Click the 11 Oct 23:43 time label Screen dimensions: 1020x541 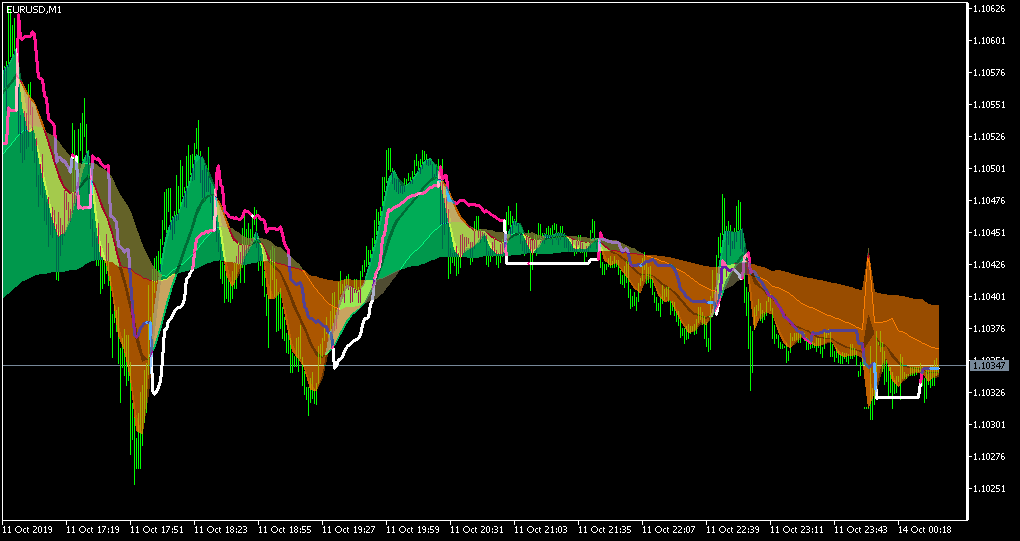click(x=861, y=529)
